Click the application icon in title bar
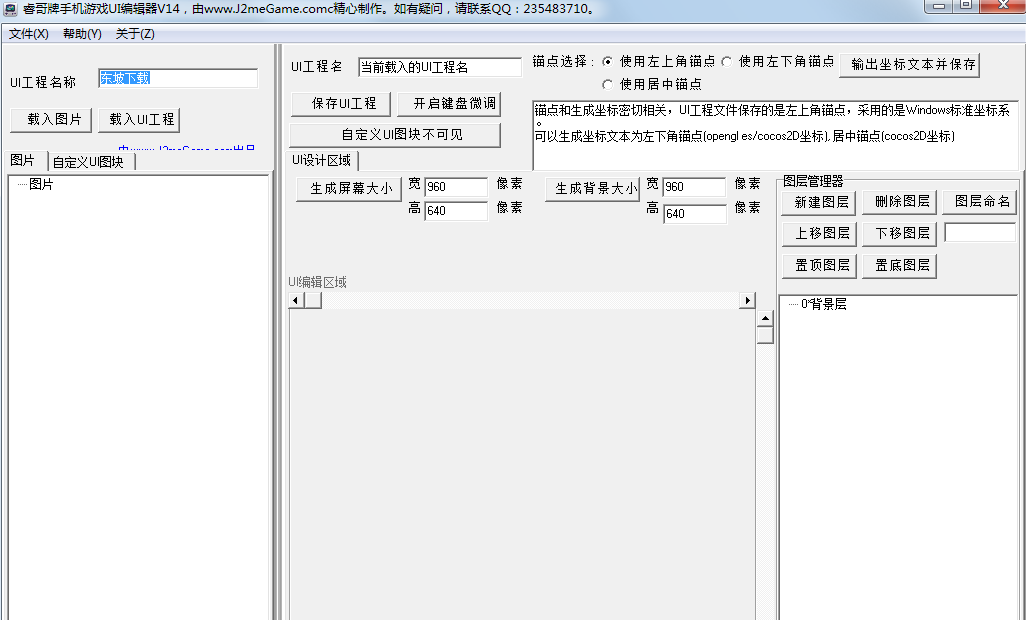The width and height of the screenshot is (1026, 620). click(x=10, y=9)
